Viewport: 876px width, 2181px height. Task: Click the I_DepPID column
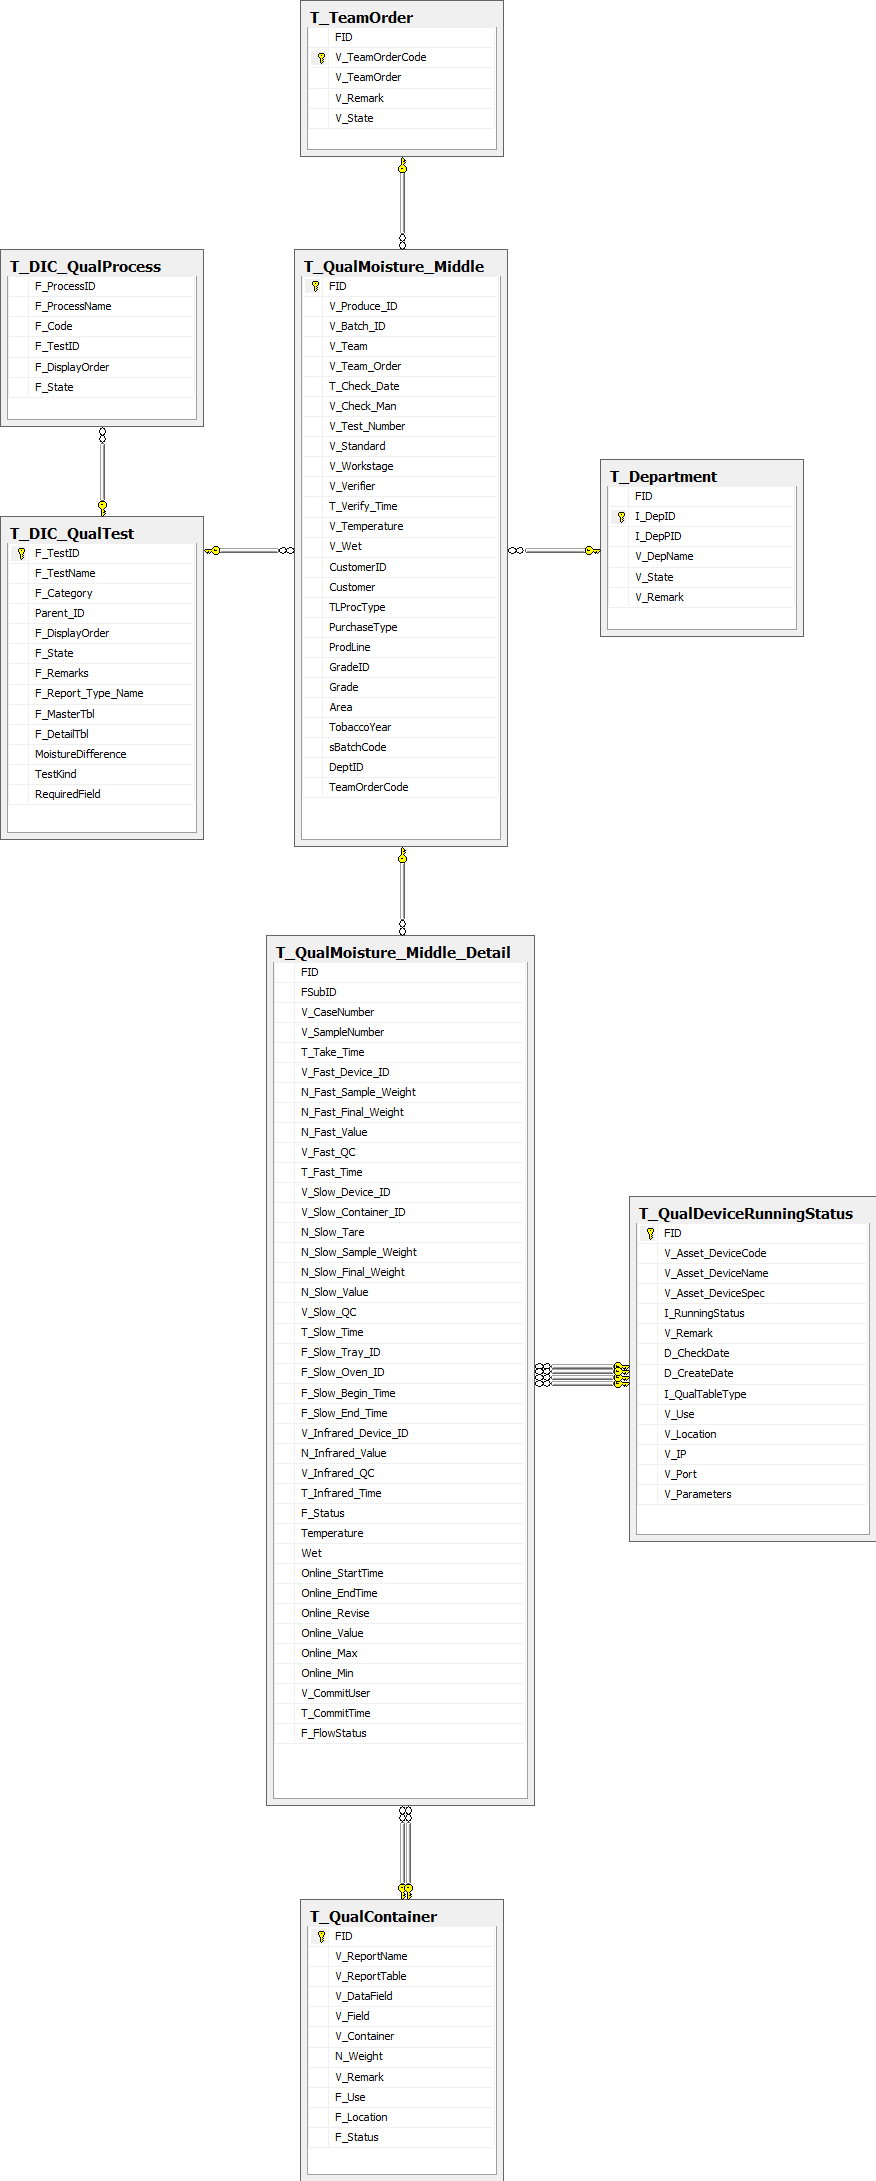click(x=702, y=537)
